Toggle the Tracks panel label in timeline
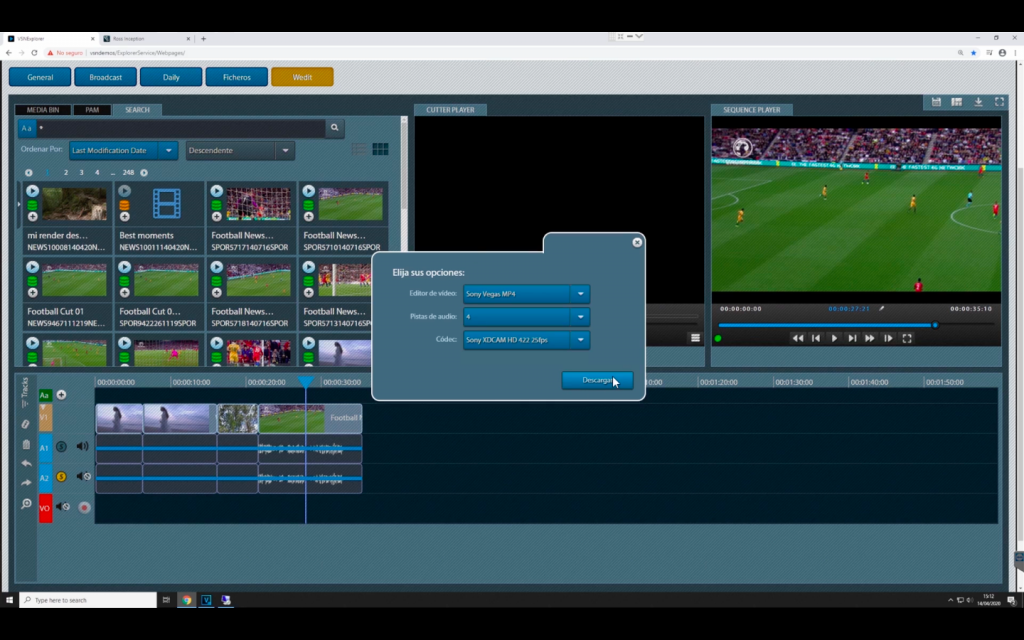The width and height of the screenshot is (1024, 640). tap(25, 392)
